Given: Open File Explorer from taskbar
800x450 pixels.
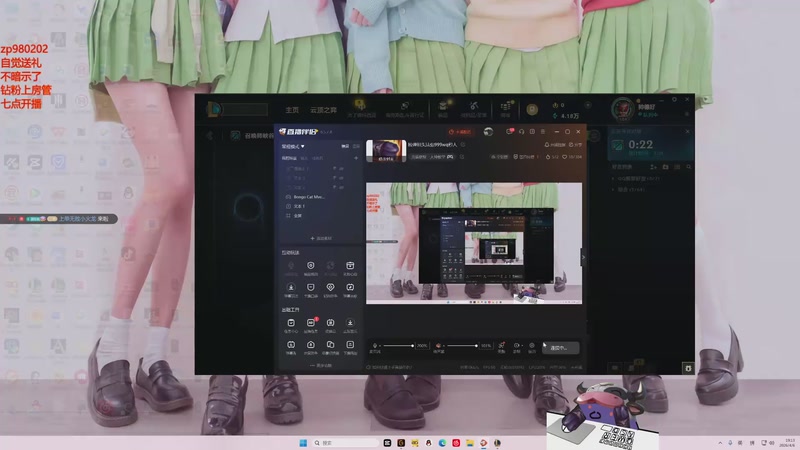Looking at the screenshot, I should coord(469,443).
